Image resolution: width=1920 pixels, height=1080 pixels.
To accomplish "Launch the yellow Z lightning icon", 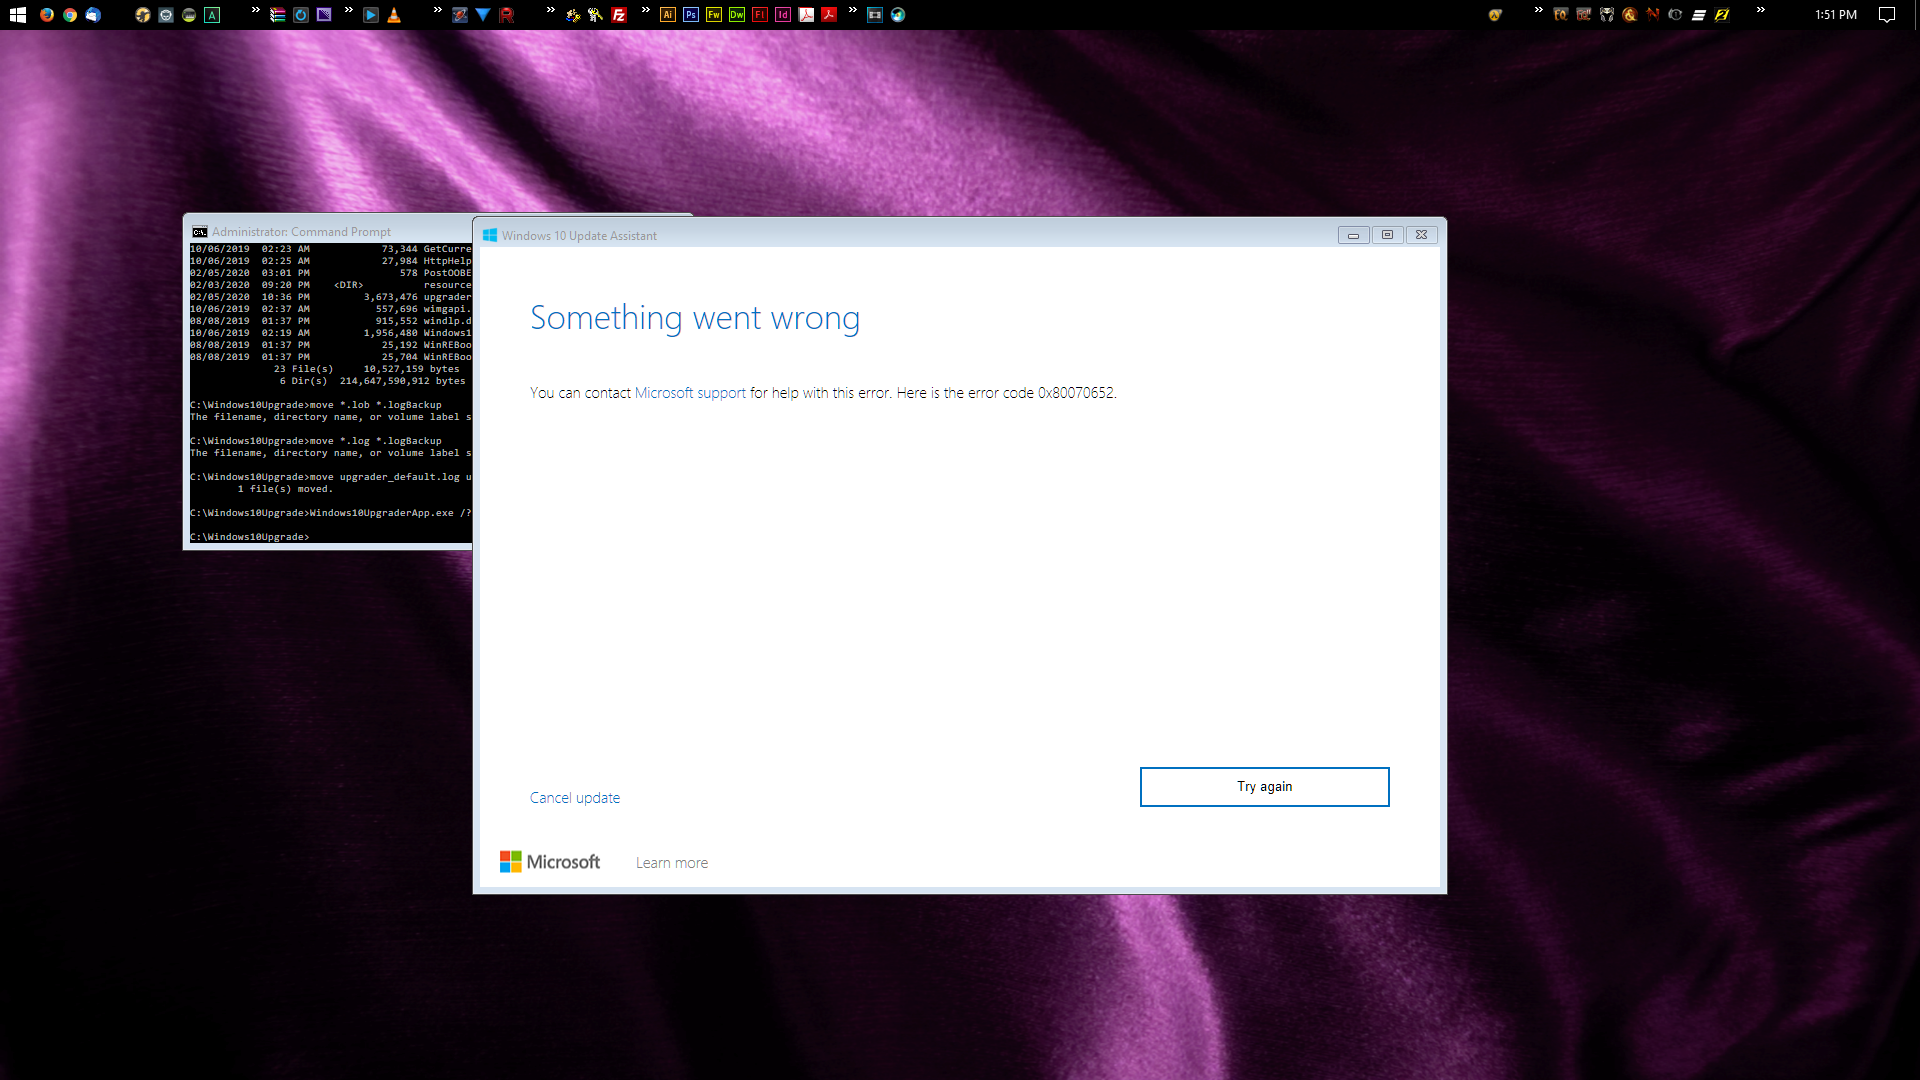I will click(1722, 15).
